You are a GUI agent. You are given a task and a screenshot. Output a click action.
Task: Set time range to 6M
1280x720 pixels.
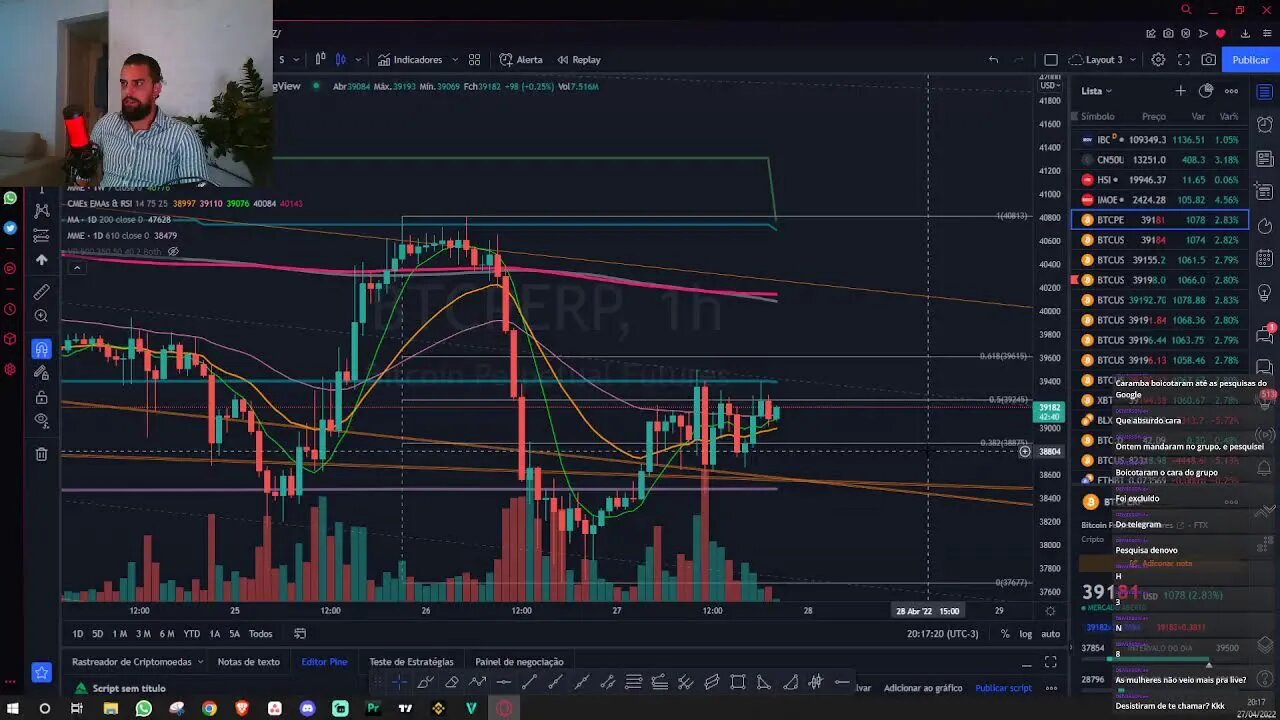[166, 634]
